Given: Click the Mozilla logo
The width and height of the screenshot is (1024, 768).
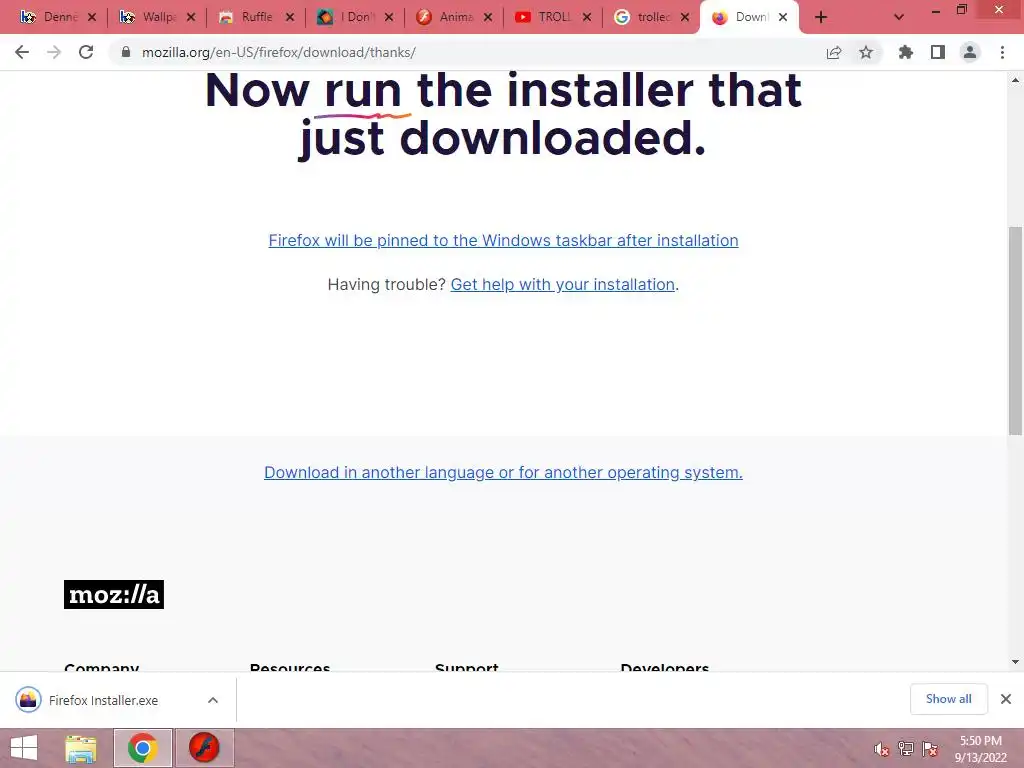Looking at the screenshot, I should click(x=114, y=594).
